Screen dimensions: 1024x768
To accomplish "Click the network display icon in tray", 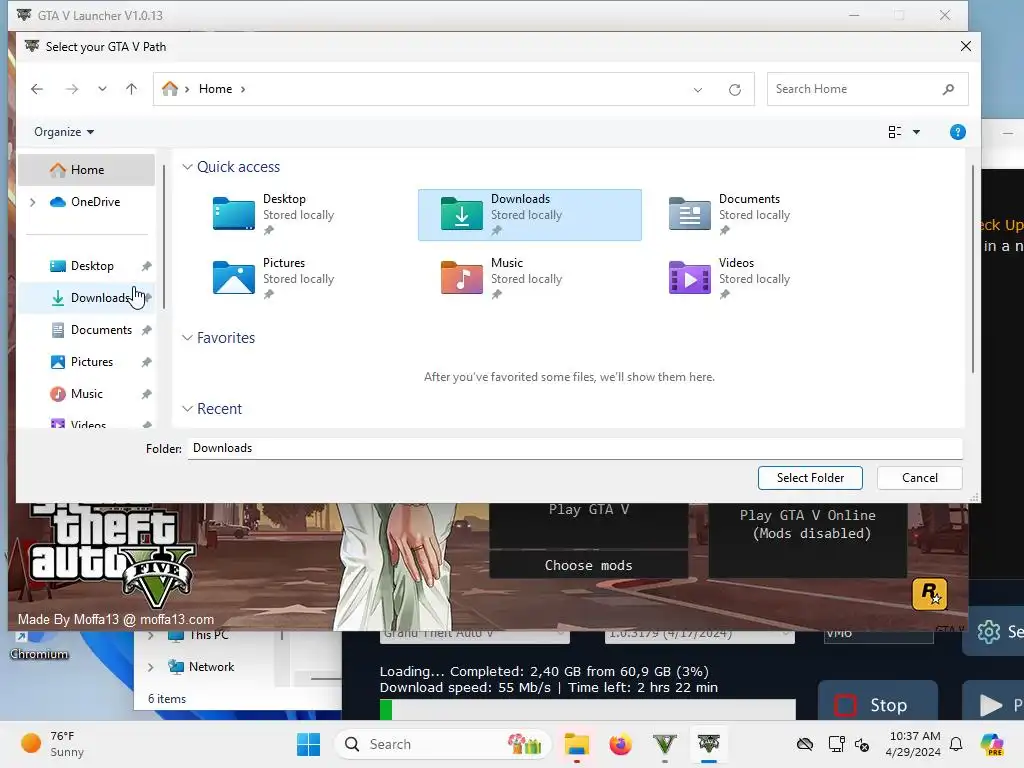I will tap(836, 744).
